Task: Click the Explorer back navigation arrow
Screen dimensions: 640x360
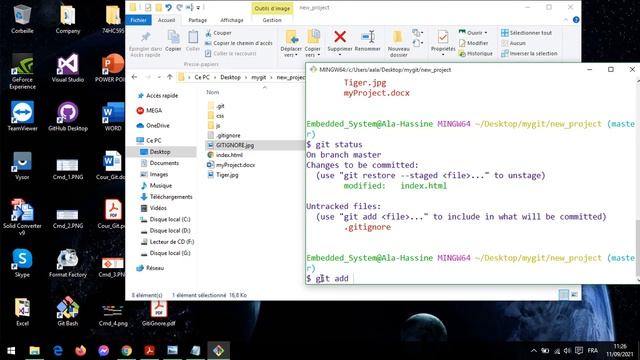Action: (134, 77)
